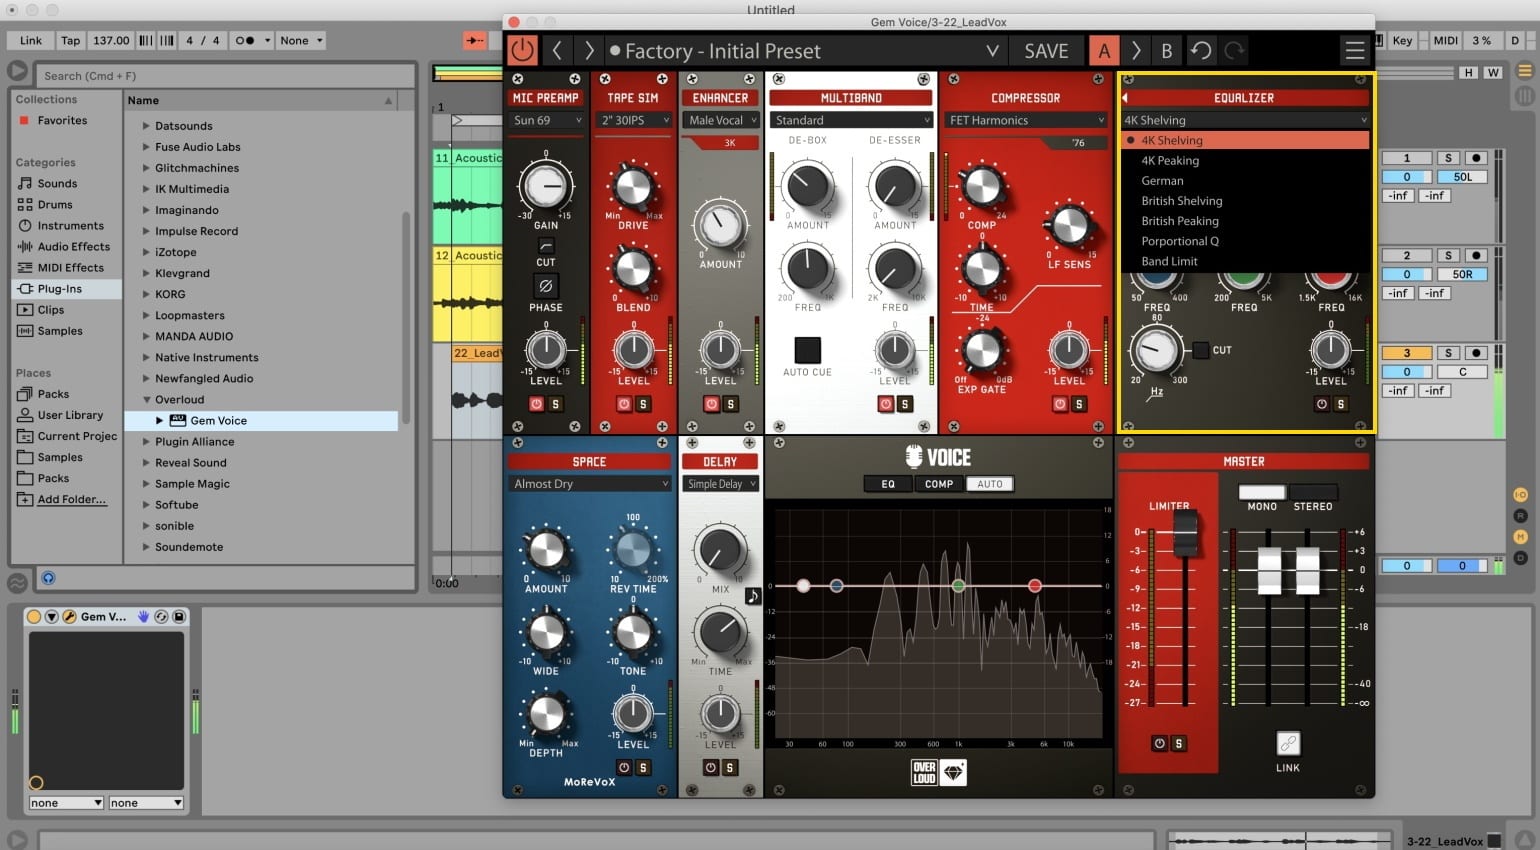
Task: Solo the Space reverb module
Action: pyautogui.click(x=643, y=768)
